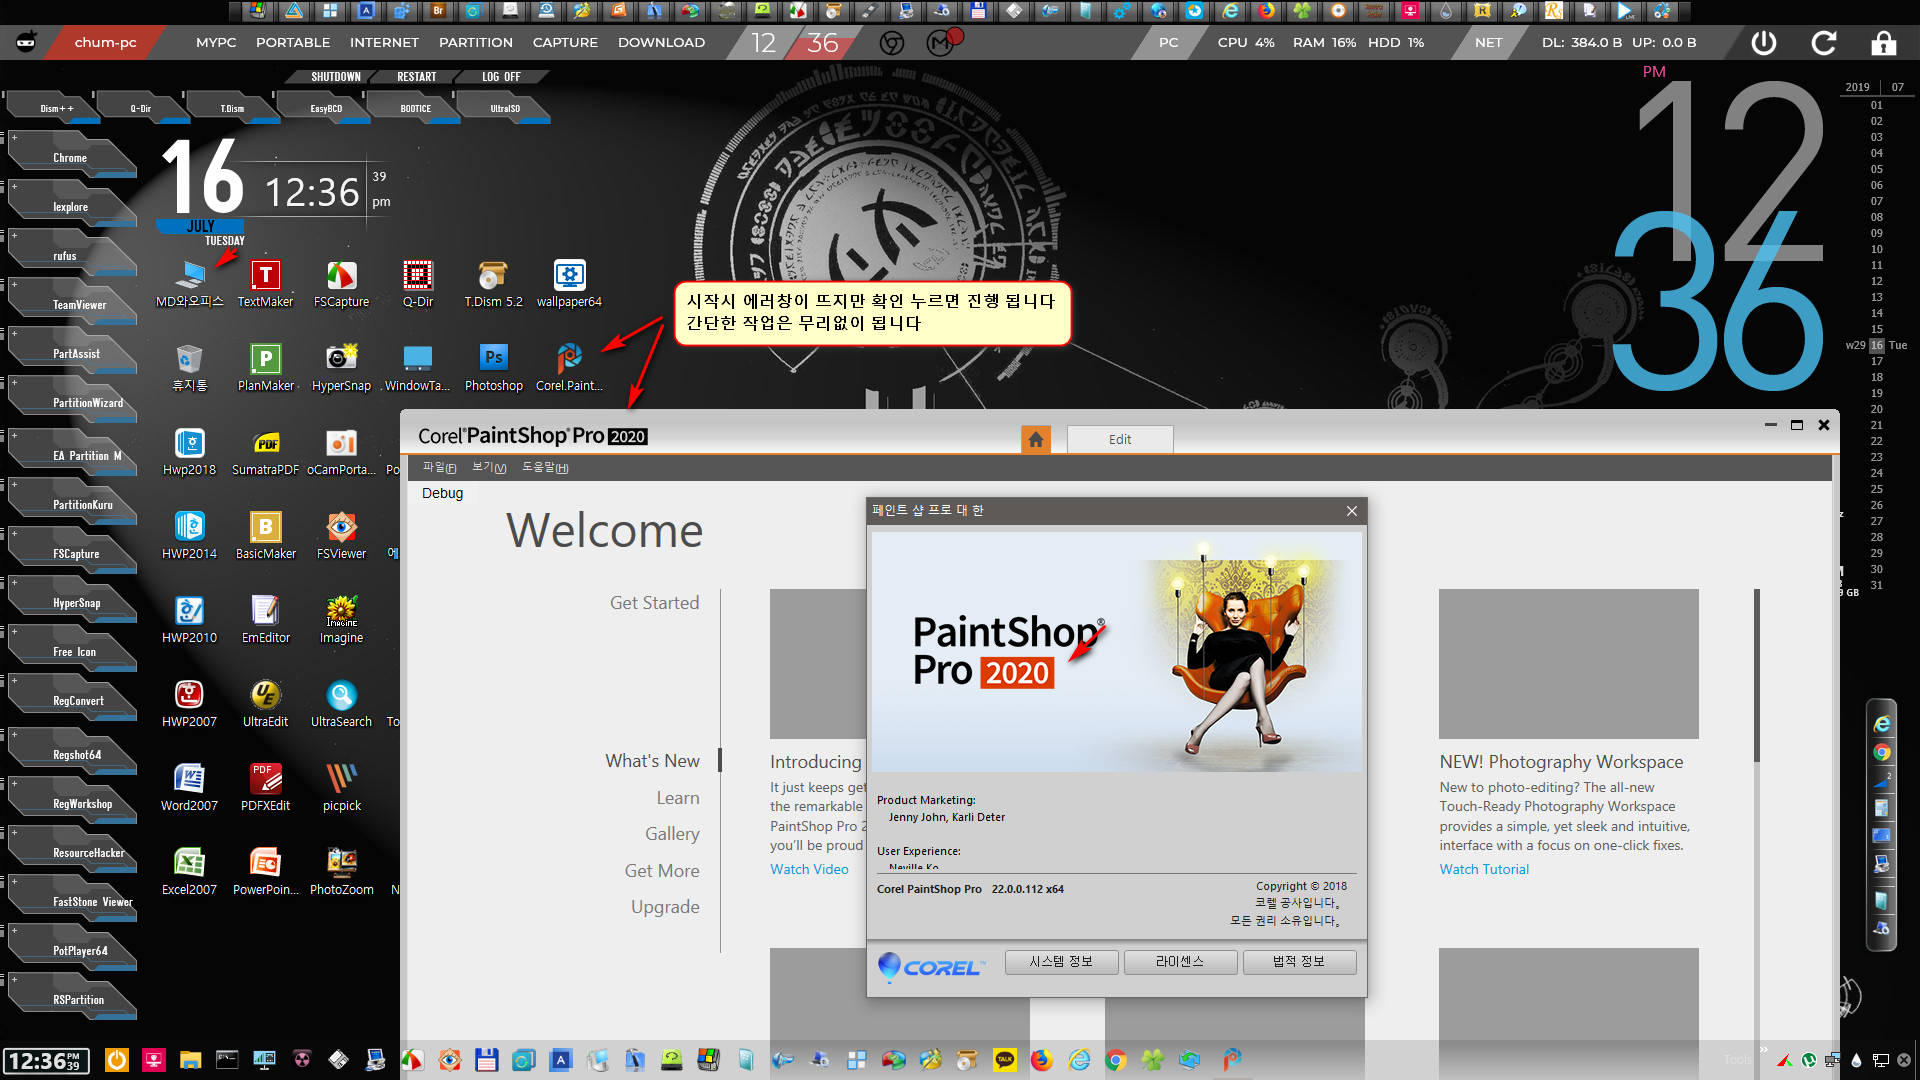This screenshot has width=1920, height=1080.
Task: Open the 파일(F) menu in PaintShop Pro
Action: pos(439,468)
